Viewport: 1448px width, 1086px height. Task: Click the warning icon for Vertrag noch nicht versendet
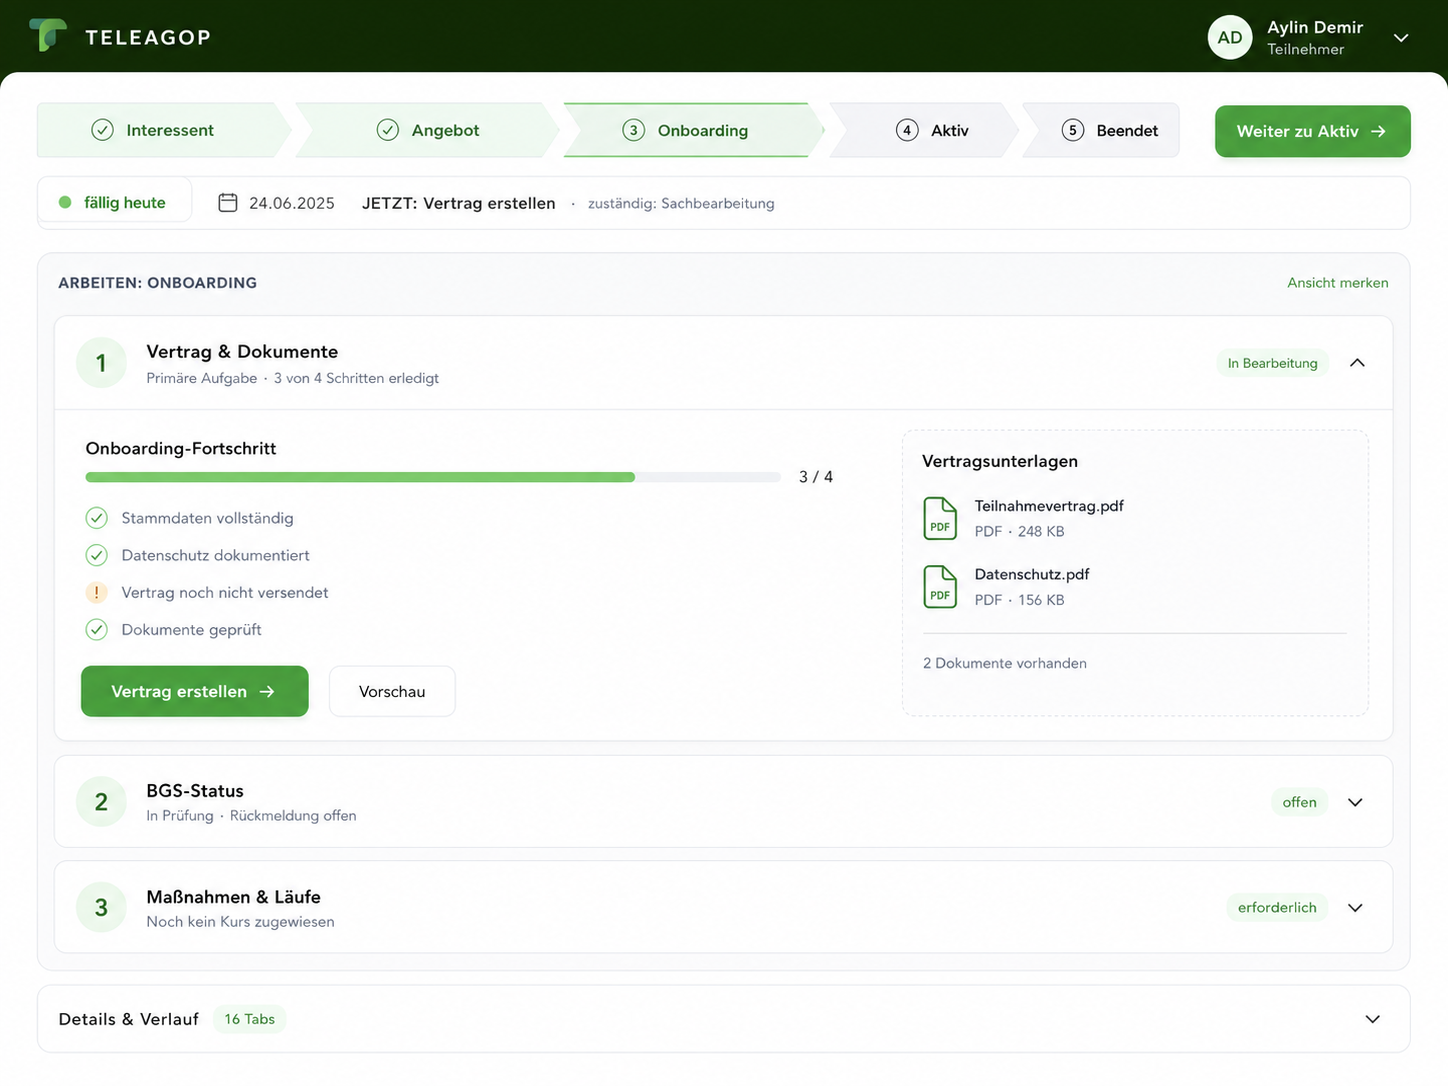point(96,592)
